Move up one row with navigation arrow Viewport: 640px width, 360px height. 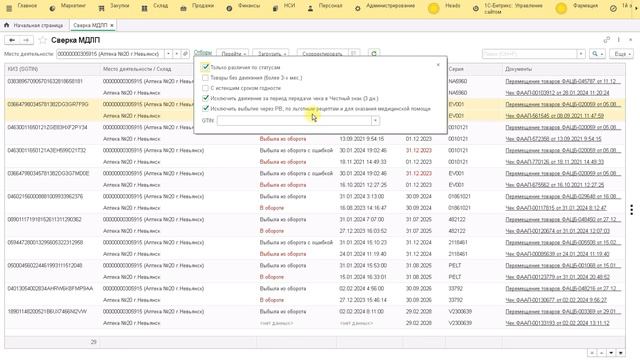(601, 353)
